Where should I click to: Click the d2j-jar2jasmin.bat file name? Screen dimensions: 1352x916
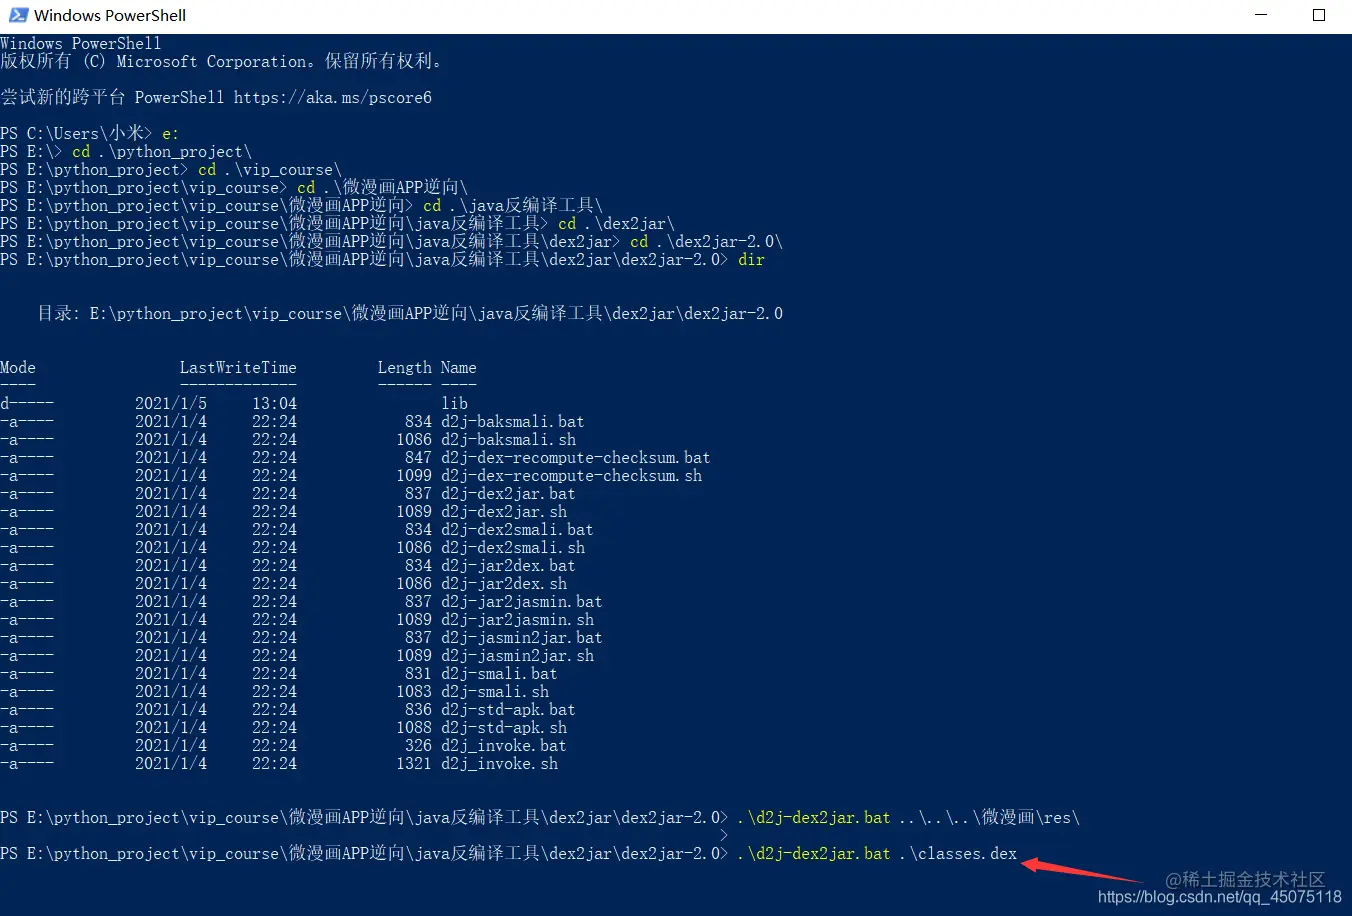(x=521, y=602)
